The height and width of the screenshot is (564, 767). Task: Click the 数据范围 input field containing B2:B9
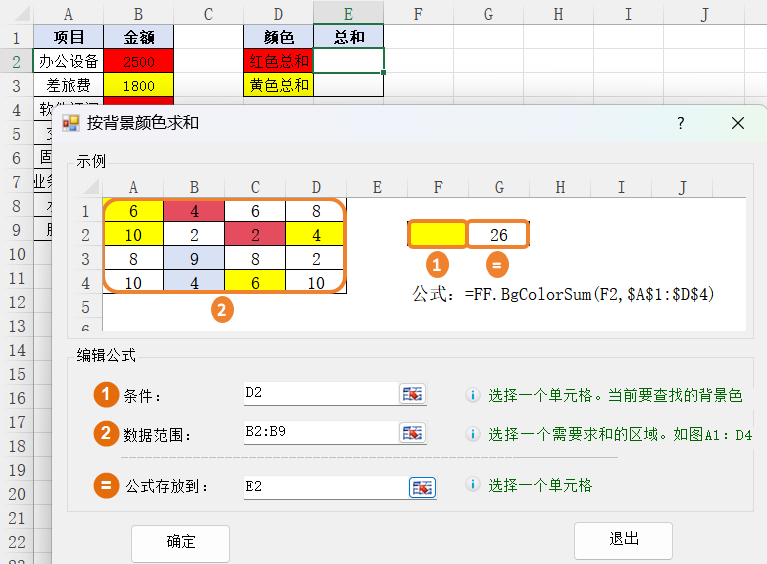coord(318,433)
